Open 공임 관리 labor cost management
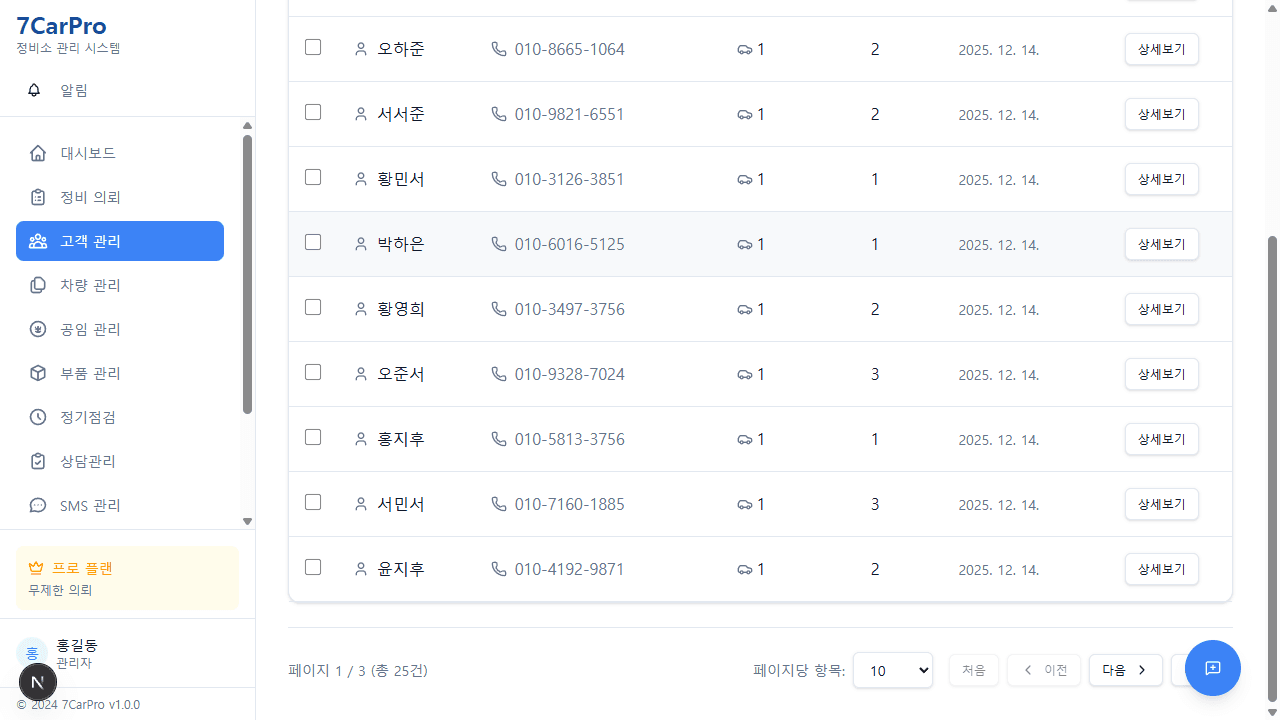 coord(37,329)
